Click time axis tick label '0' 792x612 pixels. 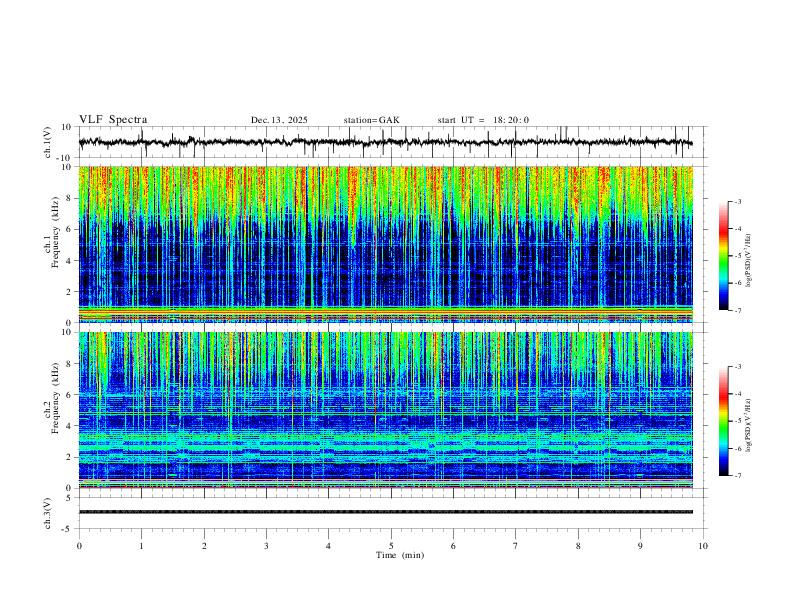79,546
